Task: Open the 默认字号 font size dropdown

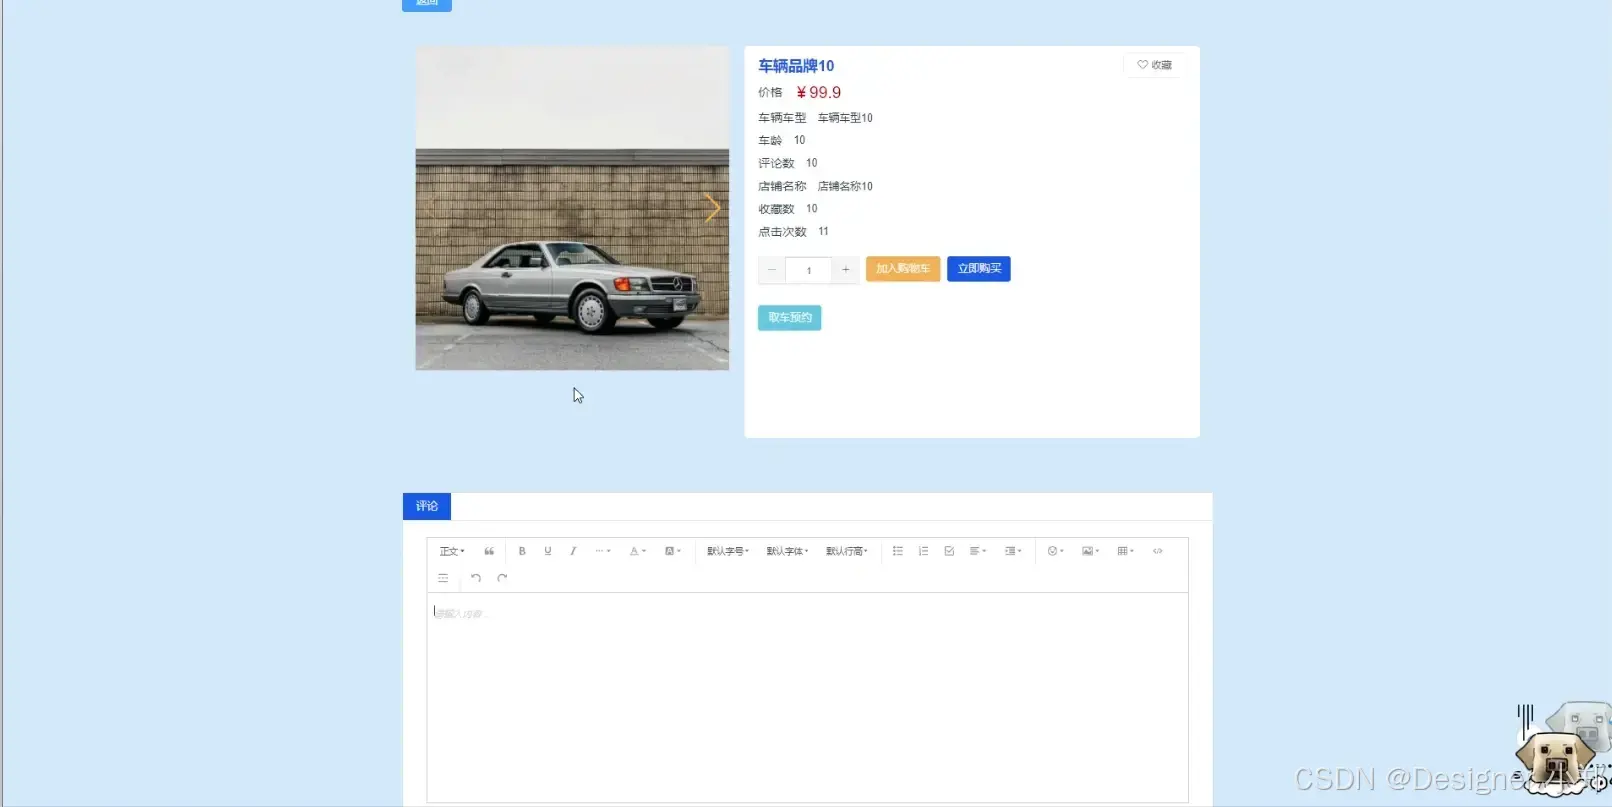Action: coord(727,551)
